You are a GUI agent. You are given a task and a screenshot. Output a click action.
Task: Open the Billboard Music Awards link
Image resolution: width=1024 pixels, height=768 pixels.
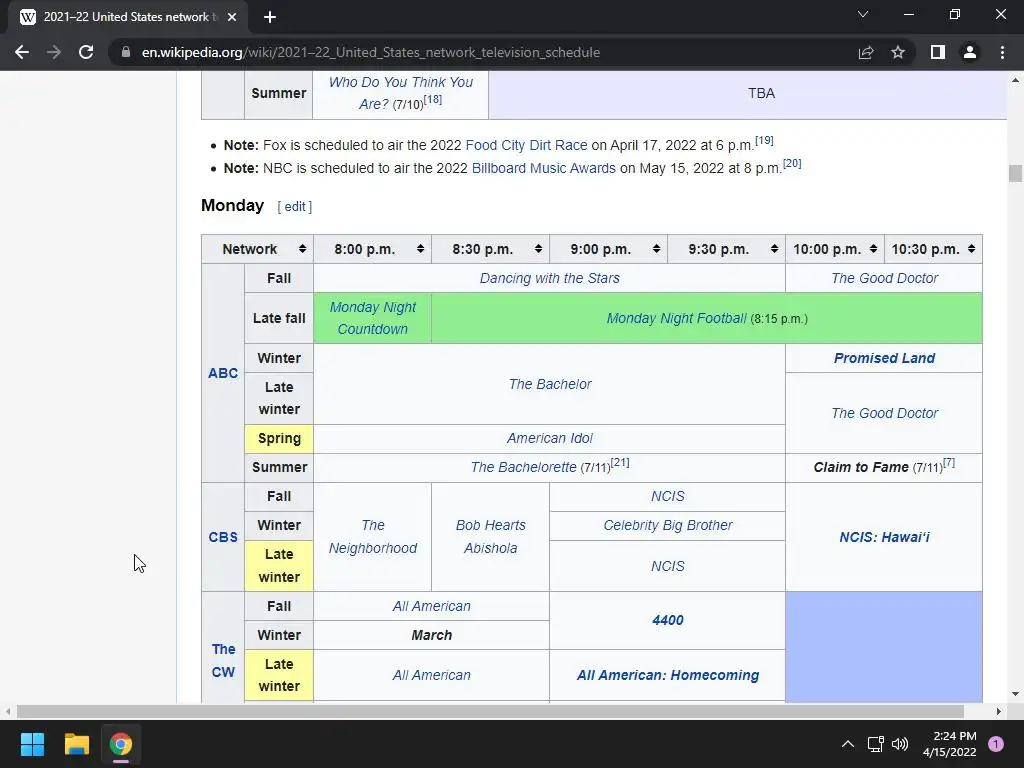pyautogui.click(x=543, y=168)
